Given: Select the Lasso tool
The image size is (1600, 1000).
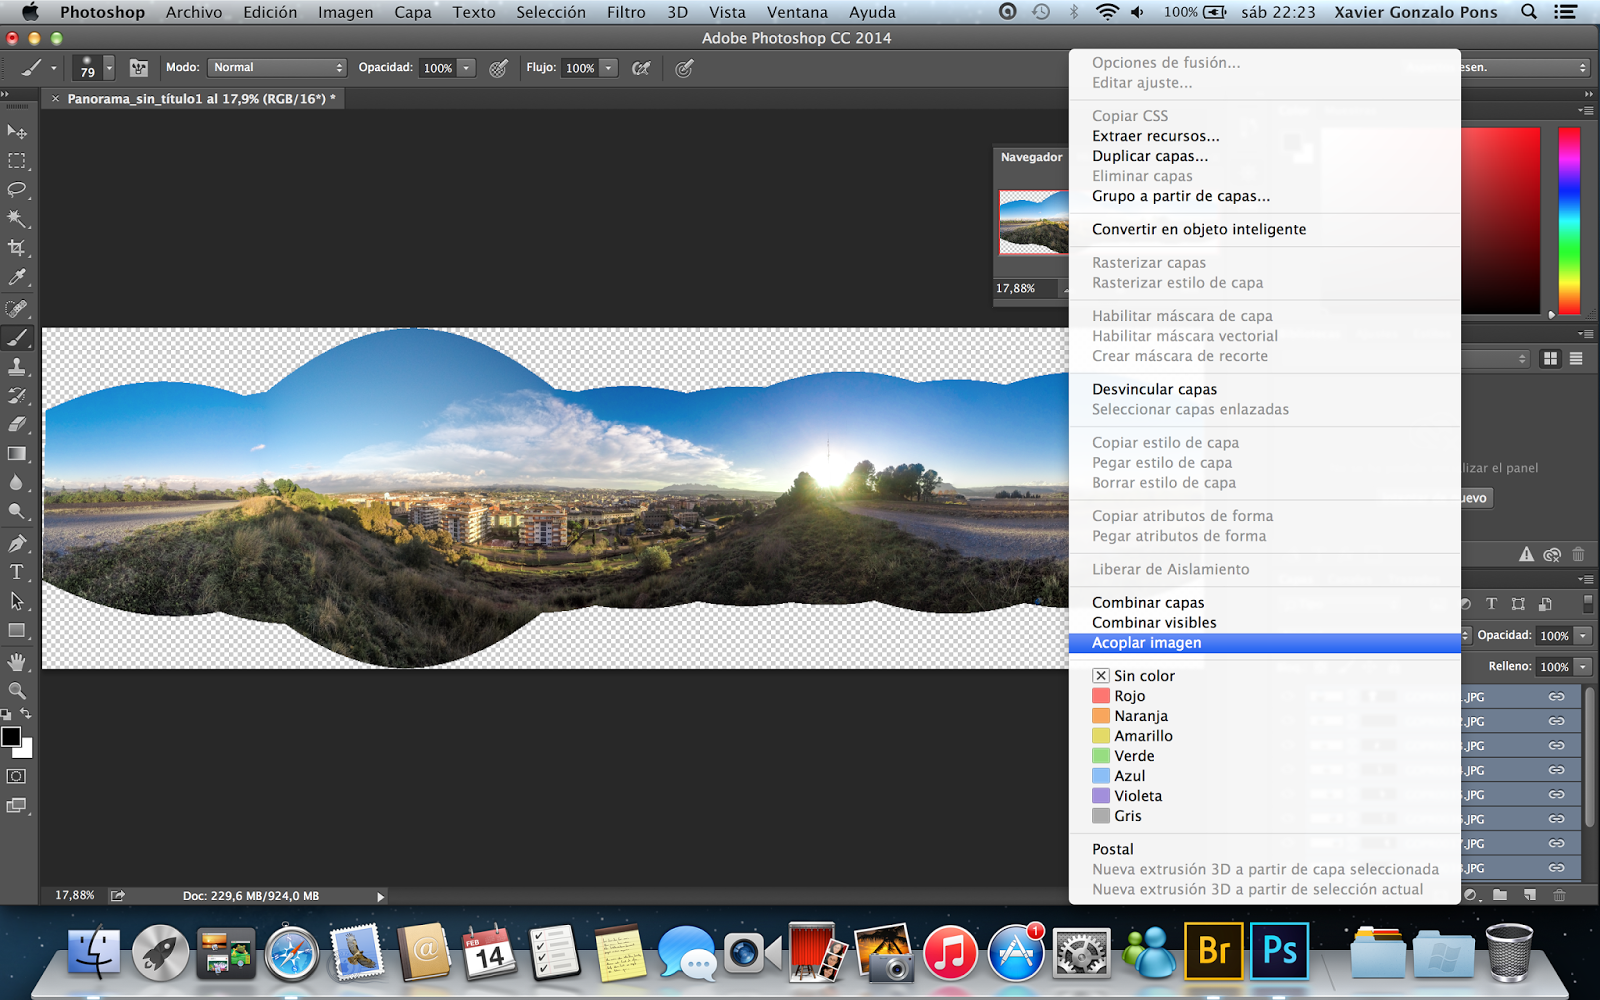Looking at the screenshot, I should pyautogui.click(x=17, y=189).
